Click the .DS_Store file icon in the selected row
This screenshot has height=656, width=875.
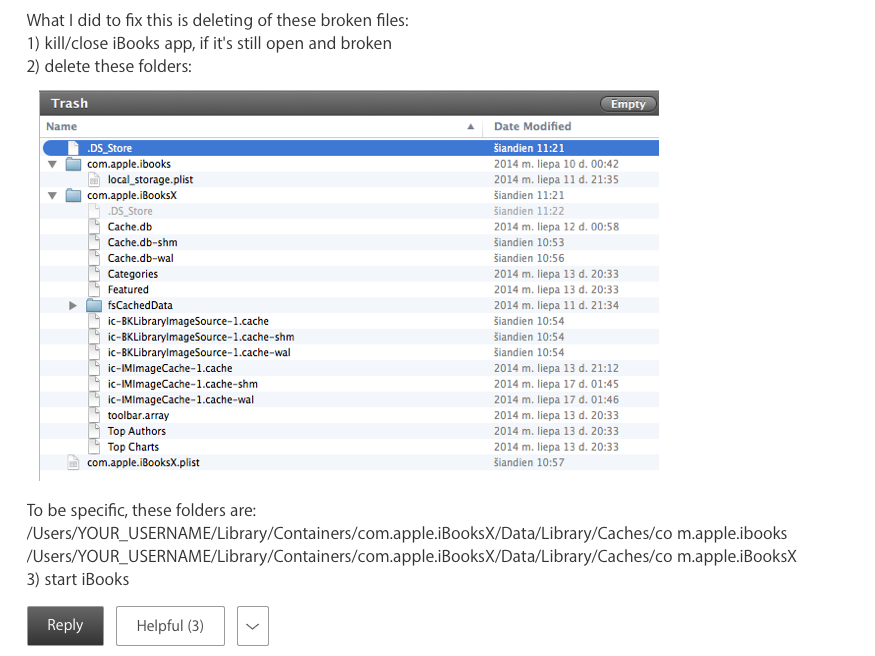(73, 148)
